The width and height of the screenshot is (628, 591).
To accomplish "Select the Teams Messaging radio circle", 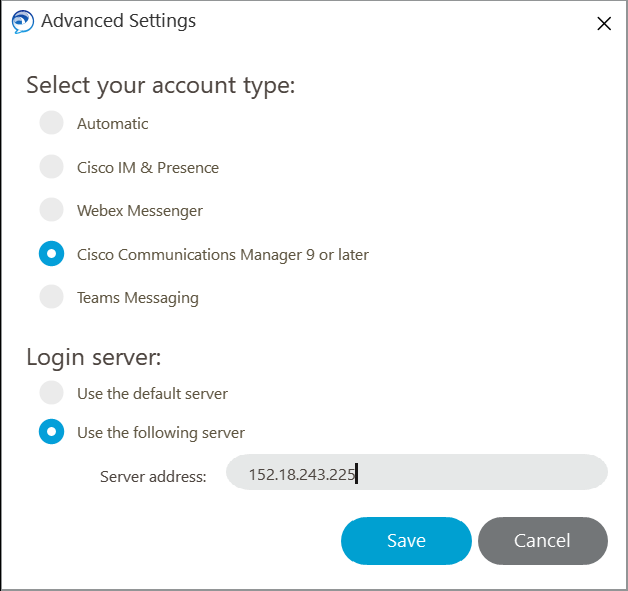I will coord(51,297).
